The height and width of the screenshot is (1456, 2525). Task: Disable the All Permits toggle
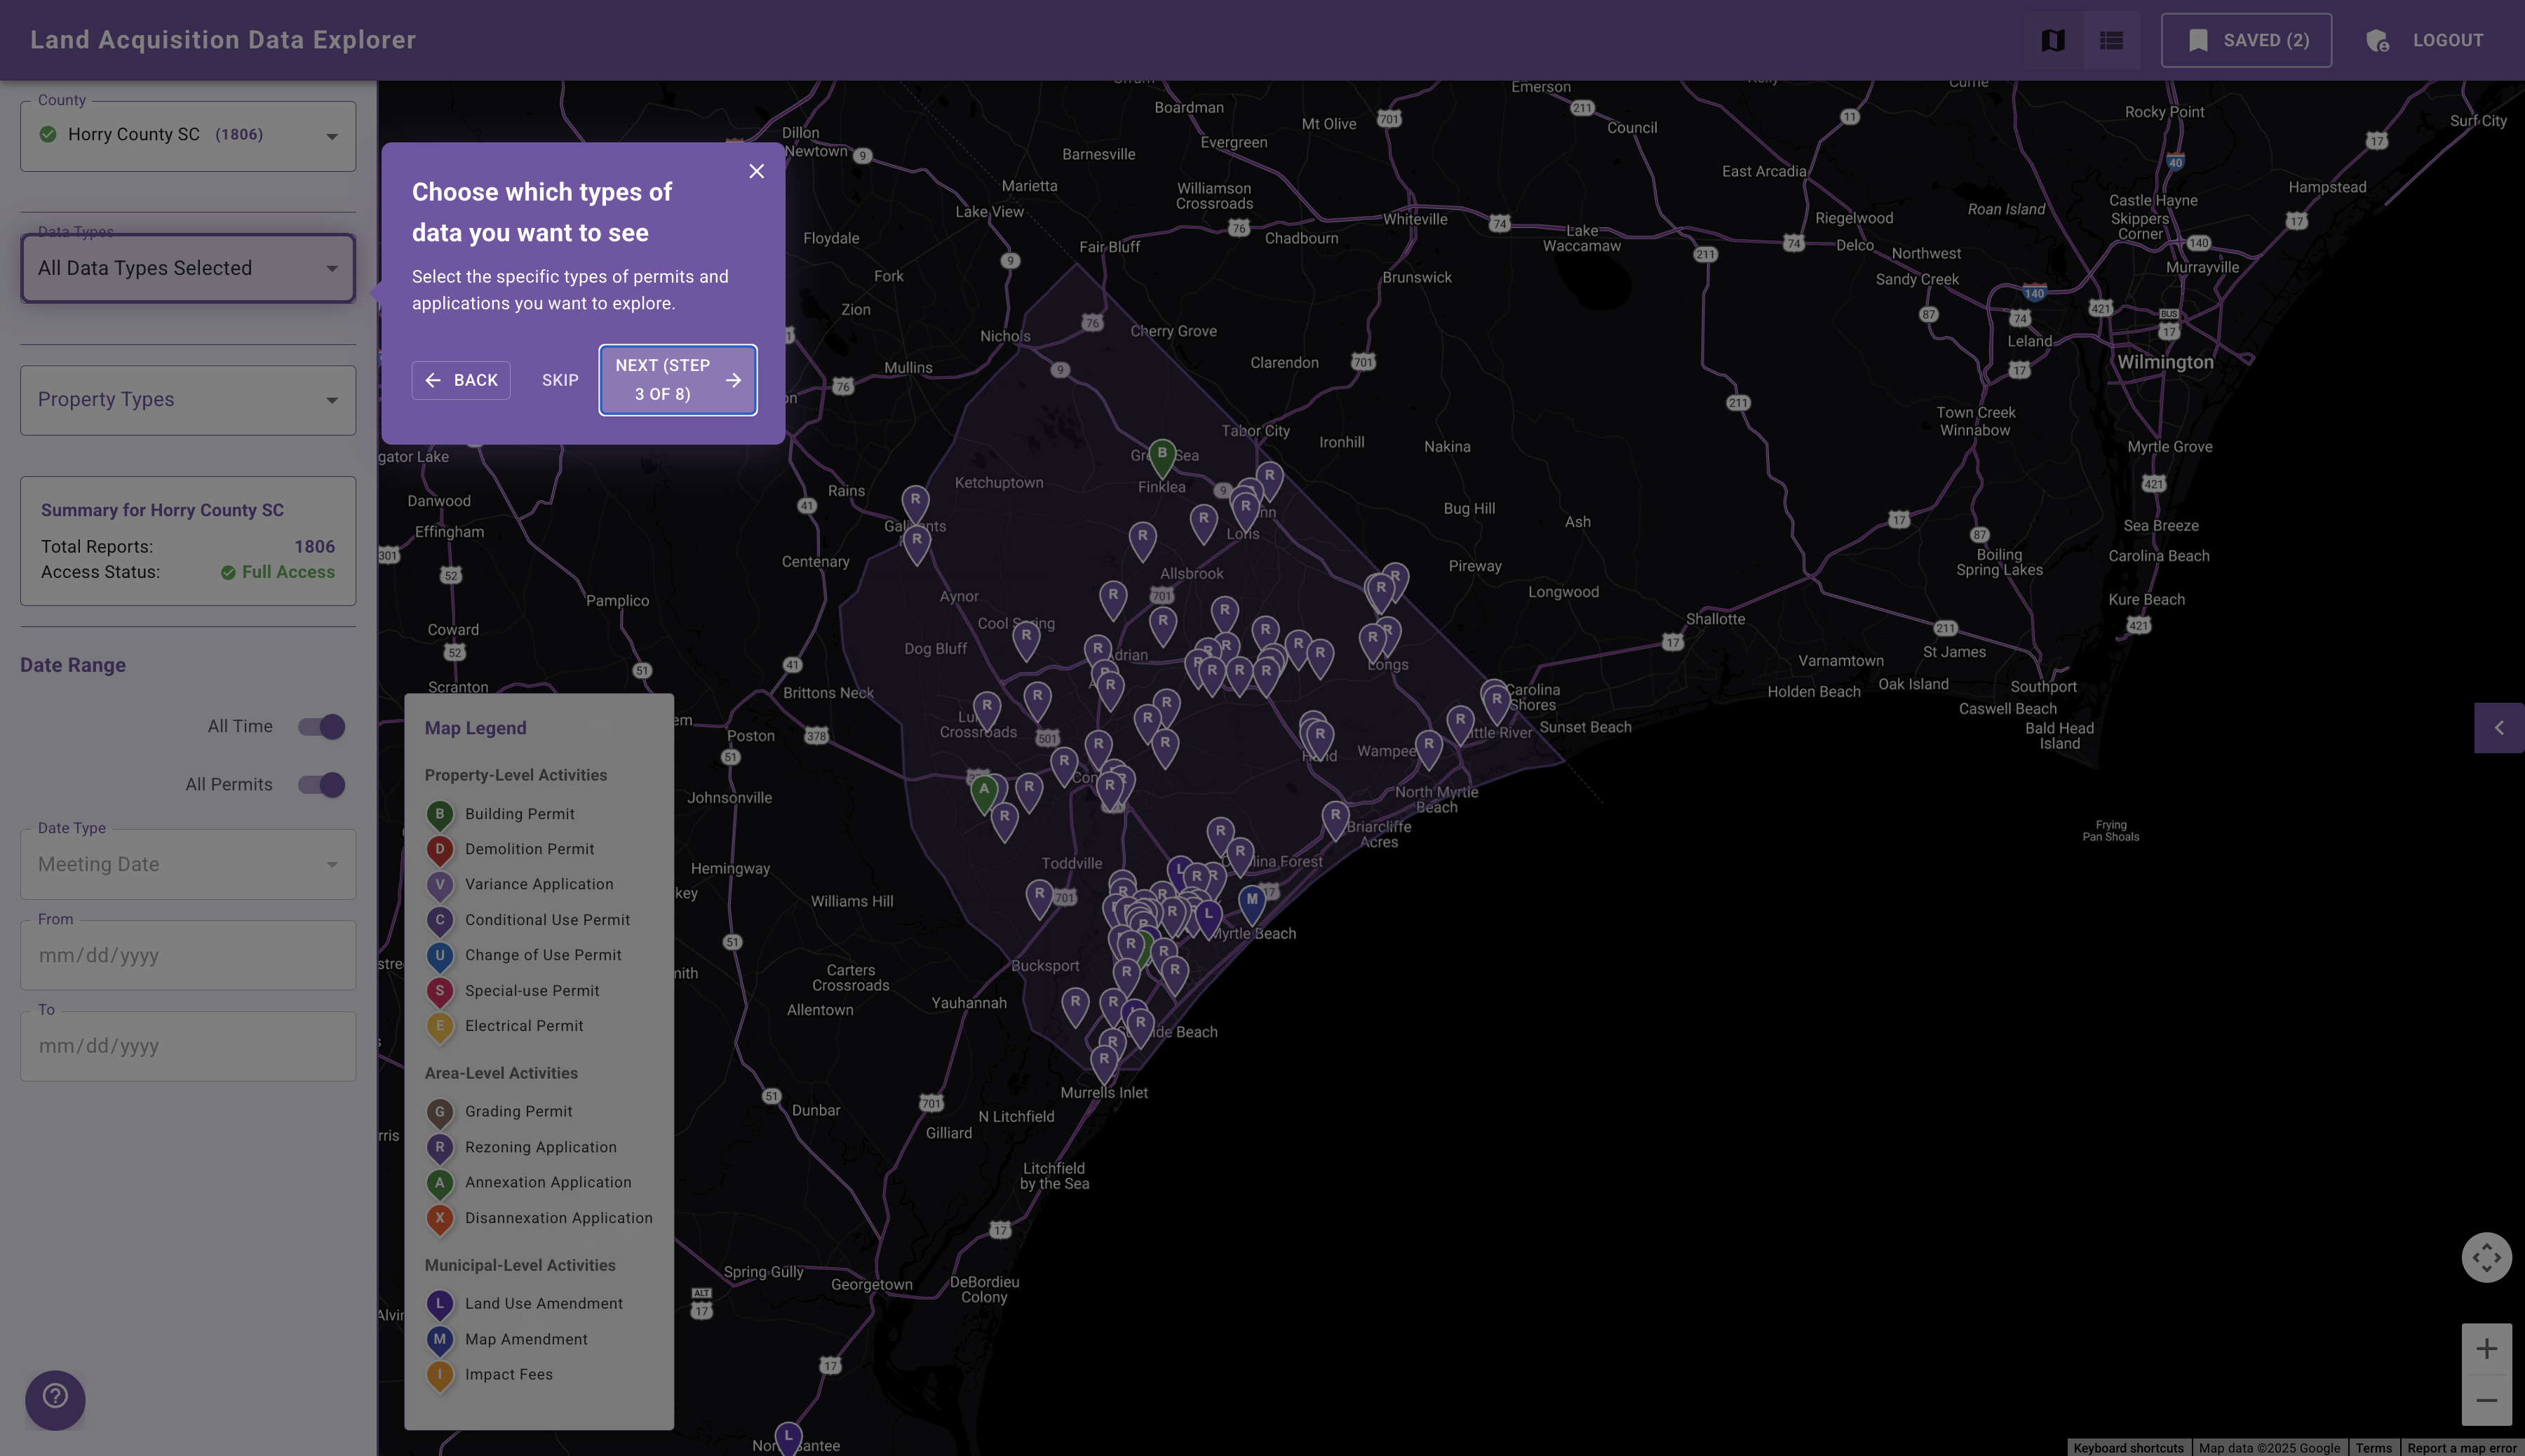click(321, 784)
